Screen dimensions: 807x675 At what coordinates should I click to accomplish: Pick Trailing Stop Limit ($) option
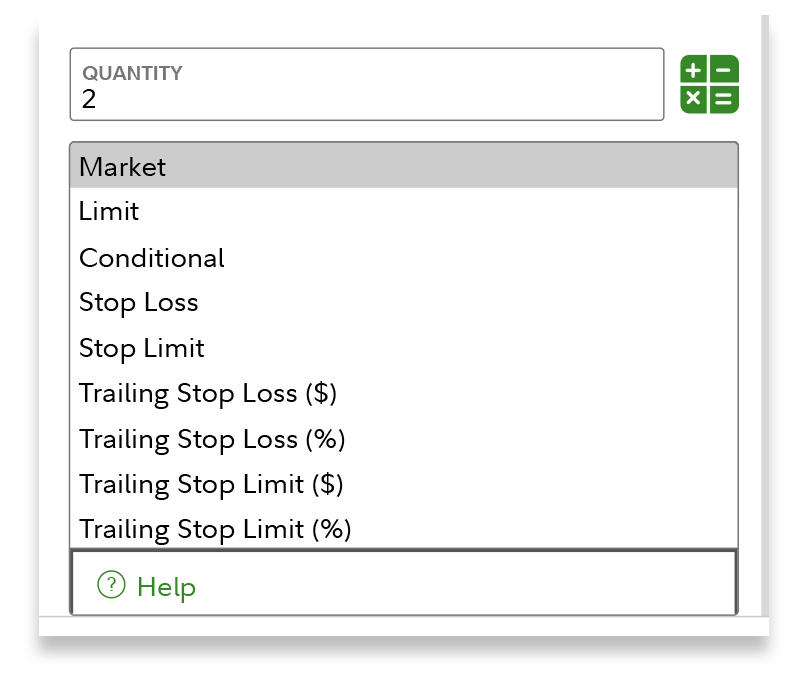[211, 484]
